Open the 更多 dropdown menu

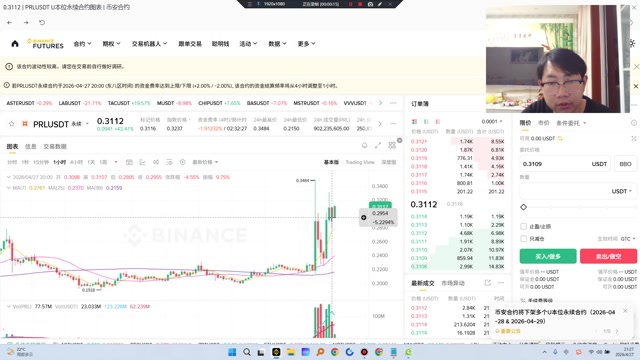point(307,44)
